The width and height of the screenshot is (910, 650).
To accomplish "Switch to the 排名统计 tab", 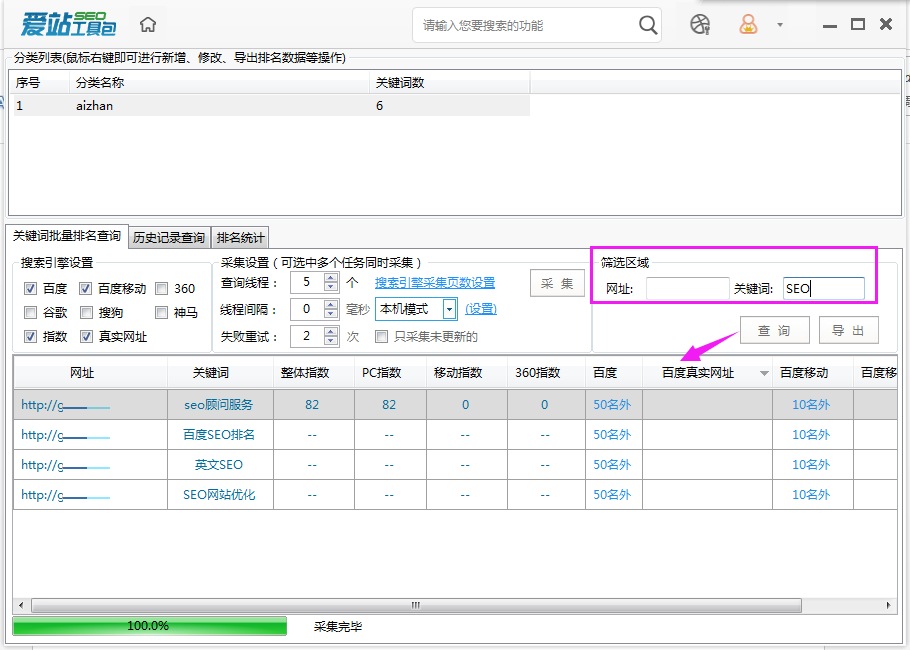I will [240, 236].
